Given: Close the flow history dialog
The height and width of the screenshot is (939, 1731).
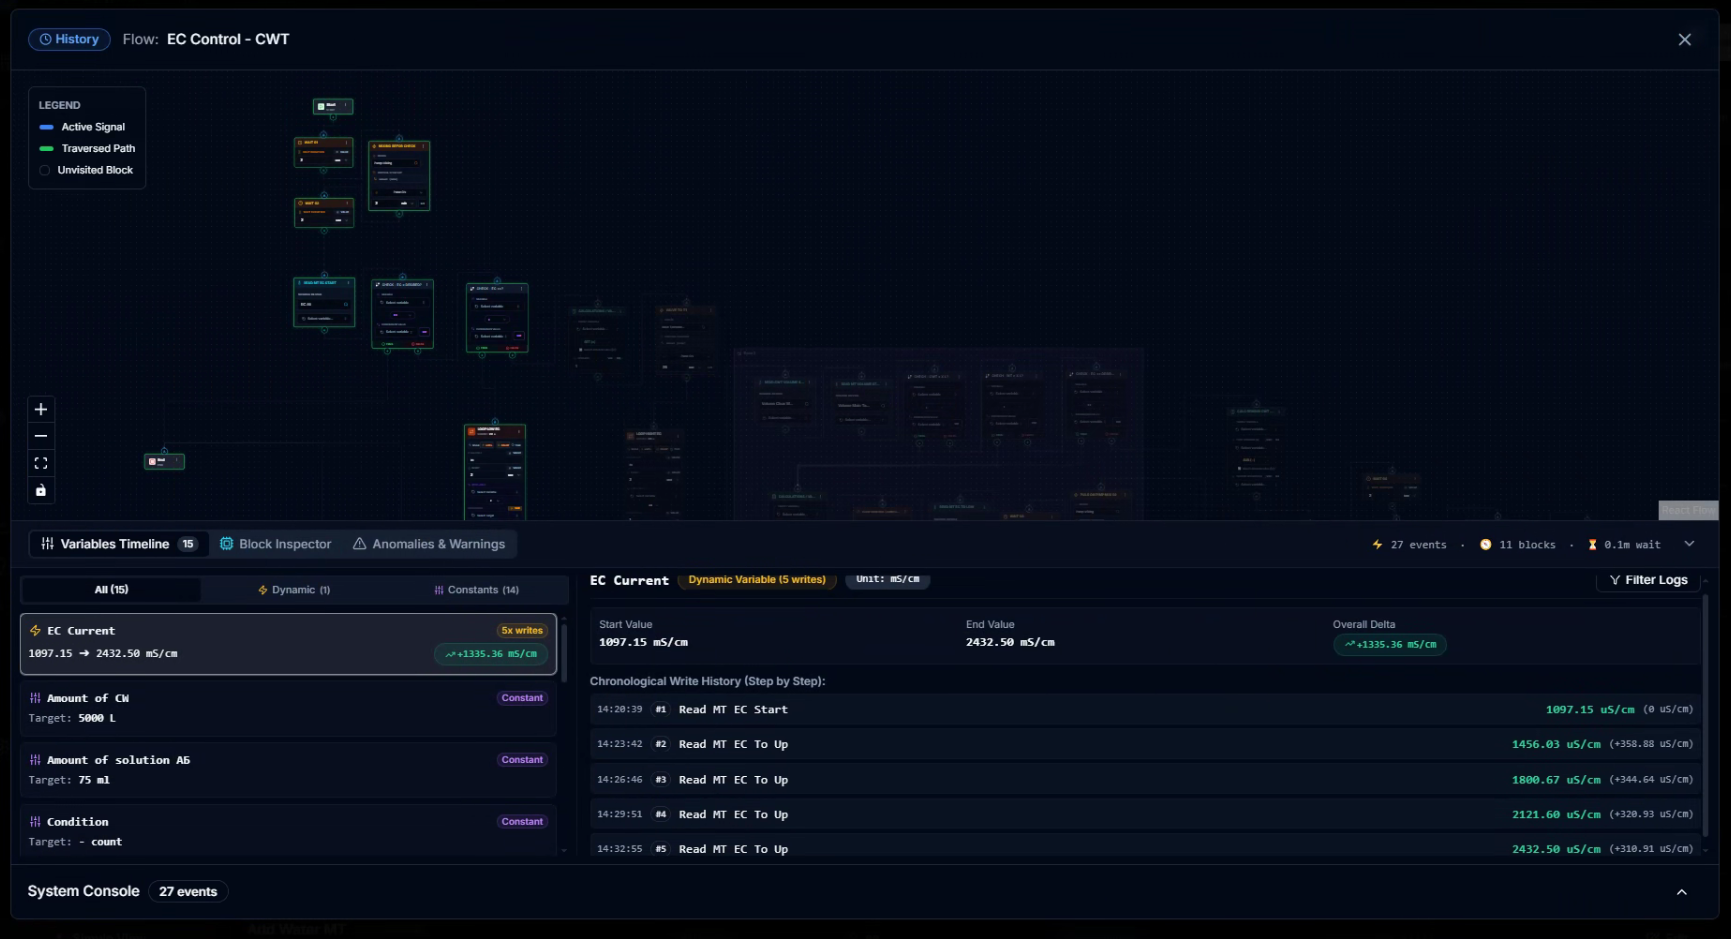Looking at the screenshot, I should pyautogui.click(x=1684, y=40).
